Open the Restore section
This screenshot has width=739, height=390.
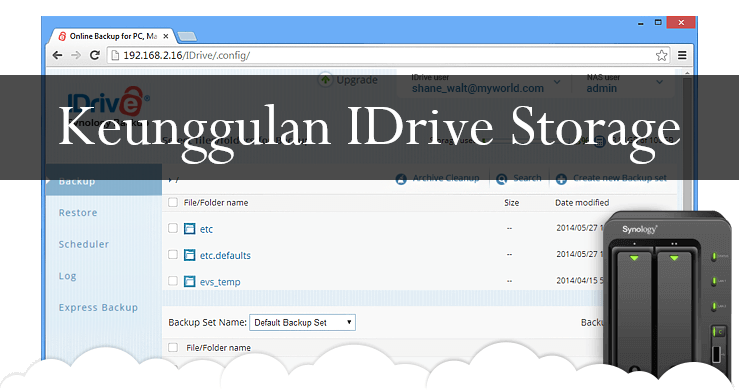[x=78, y=213]
